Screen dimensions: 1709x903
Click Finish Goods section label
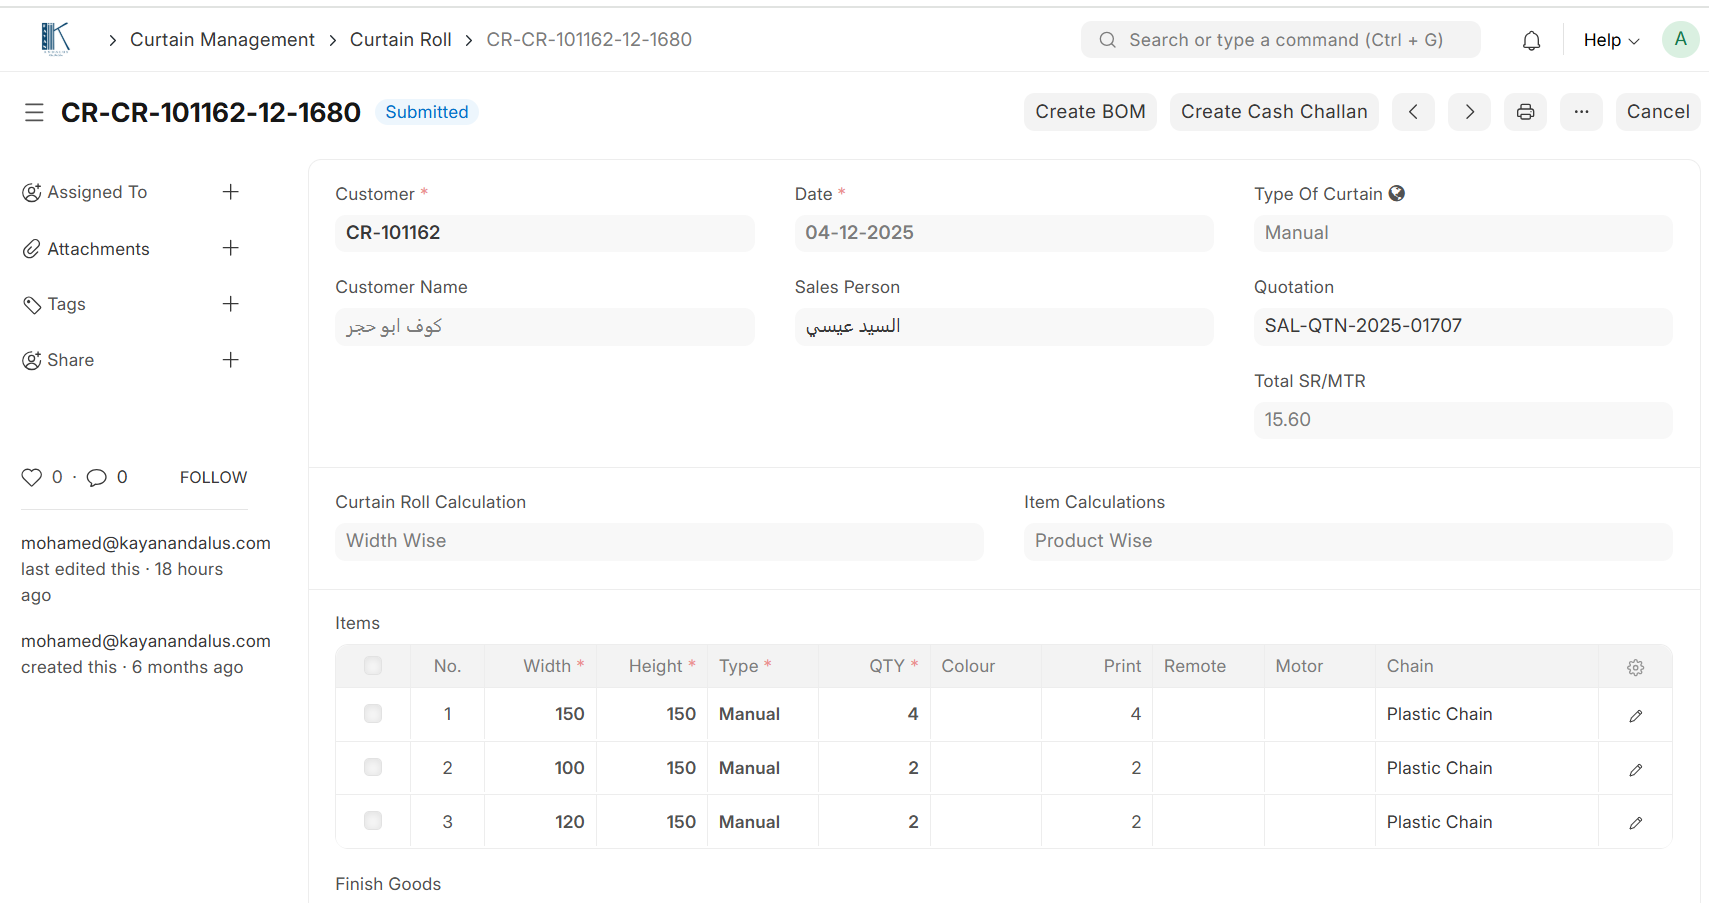pos(388,884)
